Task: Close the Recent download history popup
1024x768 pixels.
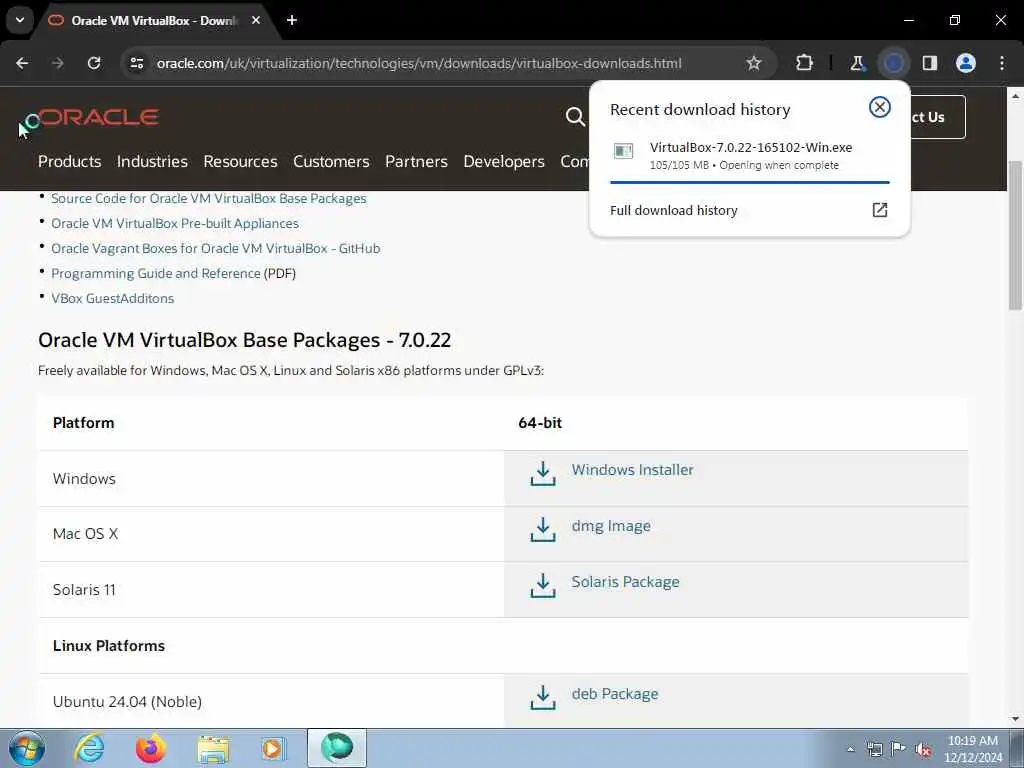Action: [x=880, y=107]
